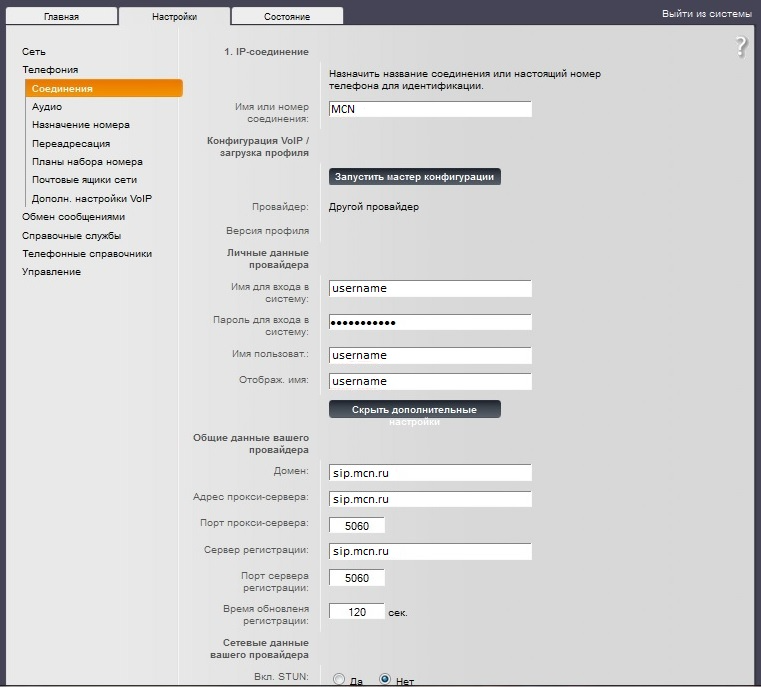Image resolution: width=761 pixels, height=687 pixels.
Task: Click Скрыть дополнительные настройки button
Action: tap(414, 409)
